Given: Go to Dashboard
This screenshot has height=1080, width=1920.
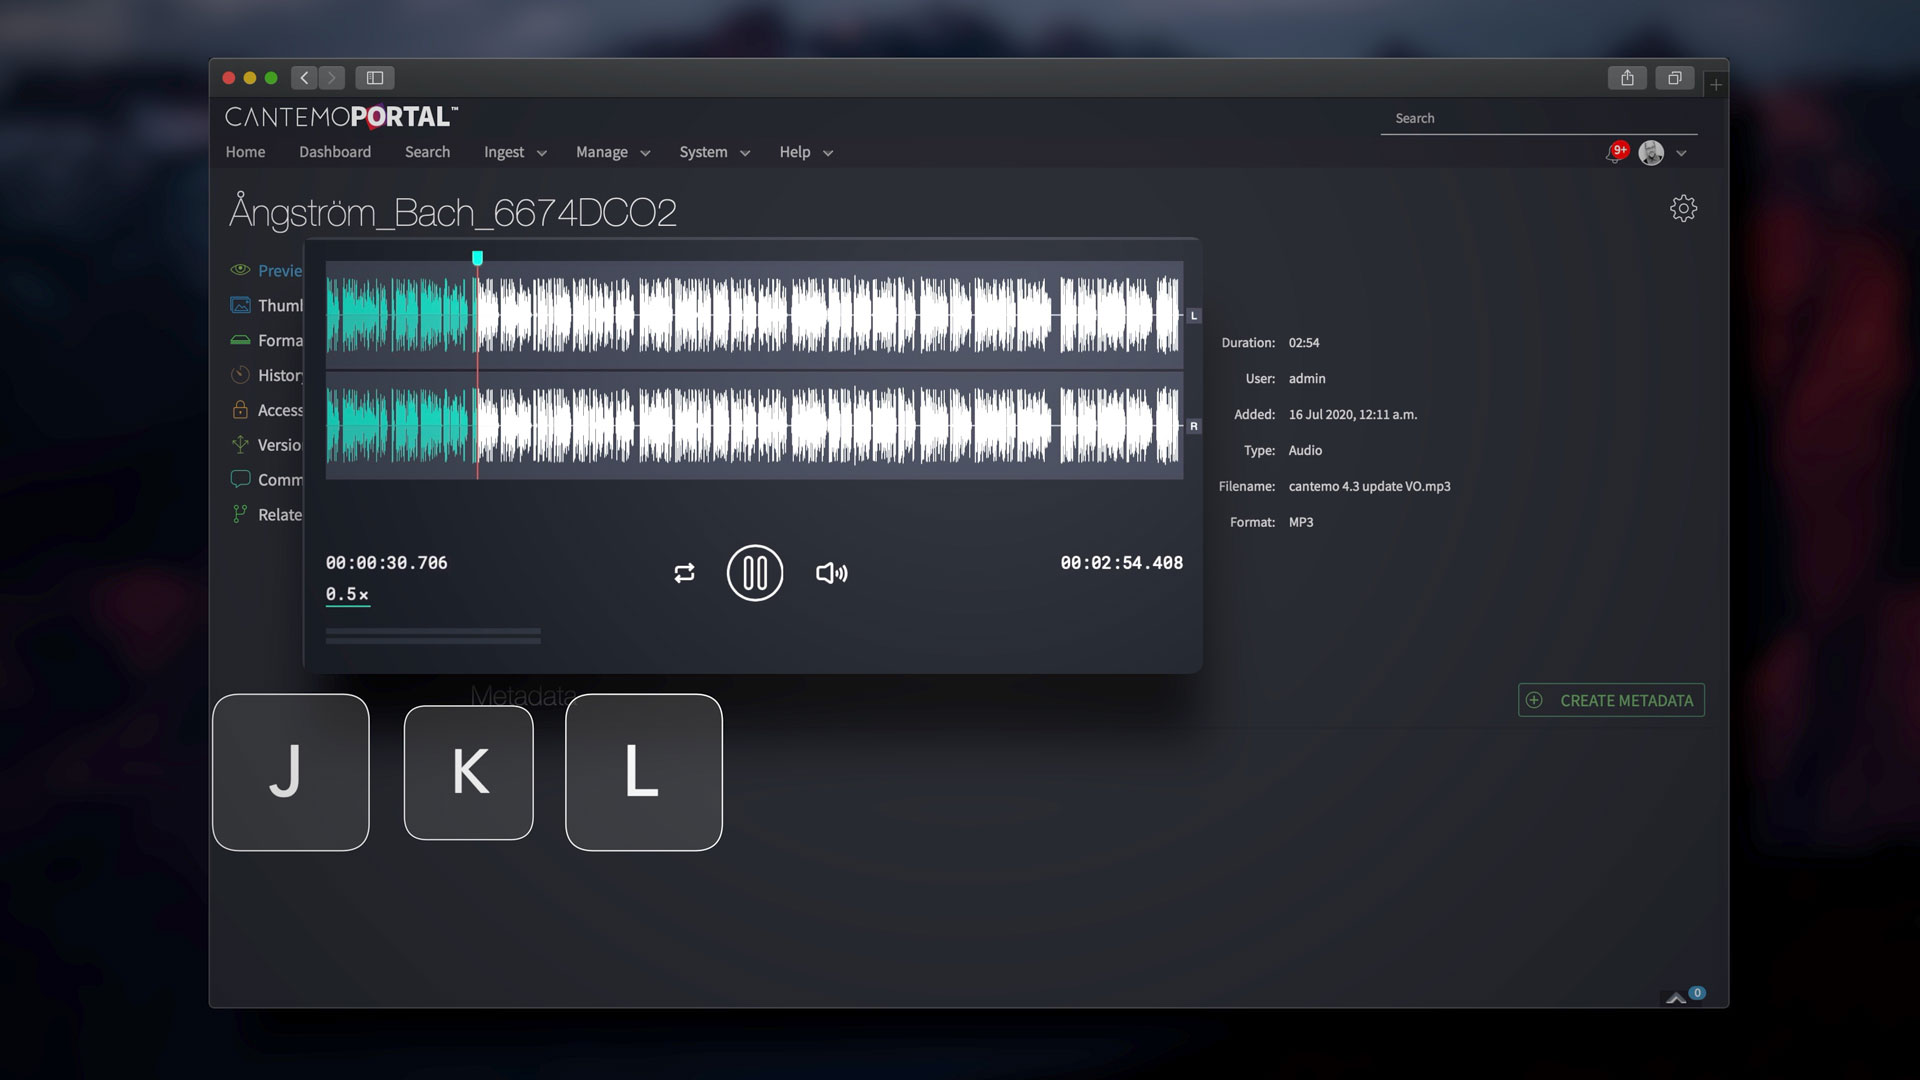Looking at the screenshot, I should pos(335,152).
